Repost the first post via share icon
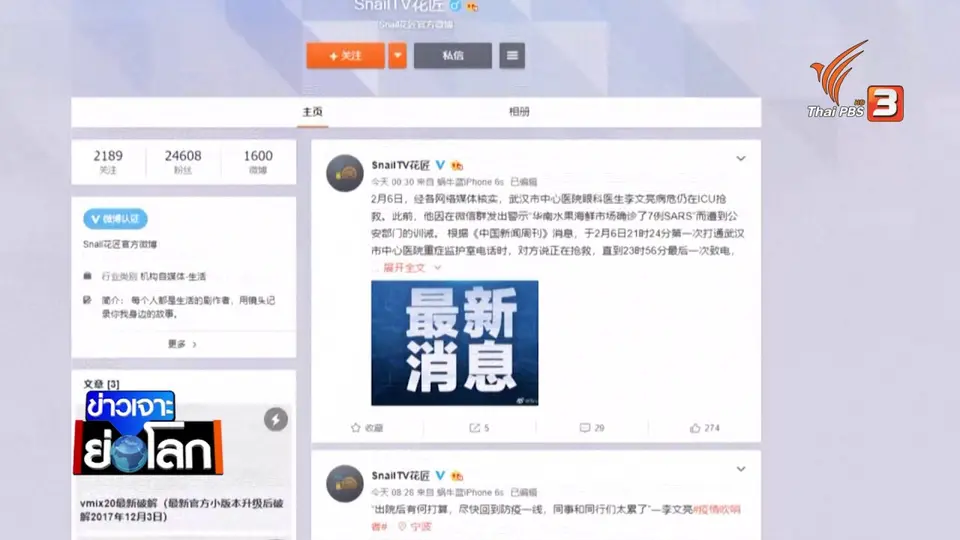Image resolution: width=960 pixels, height=540 pixels. tap(479, 427)
